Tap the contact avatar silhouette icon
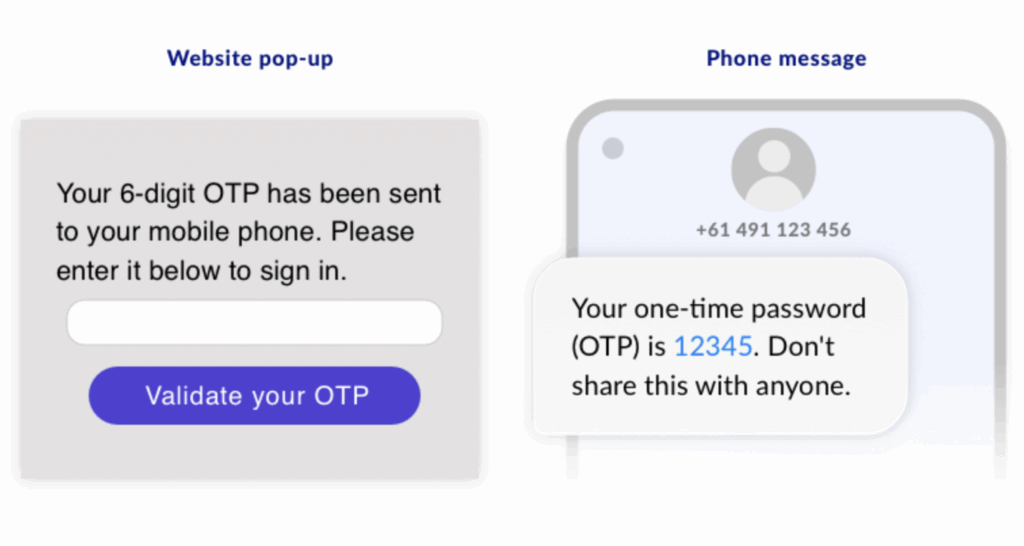 [773, 170]
